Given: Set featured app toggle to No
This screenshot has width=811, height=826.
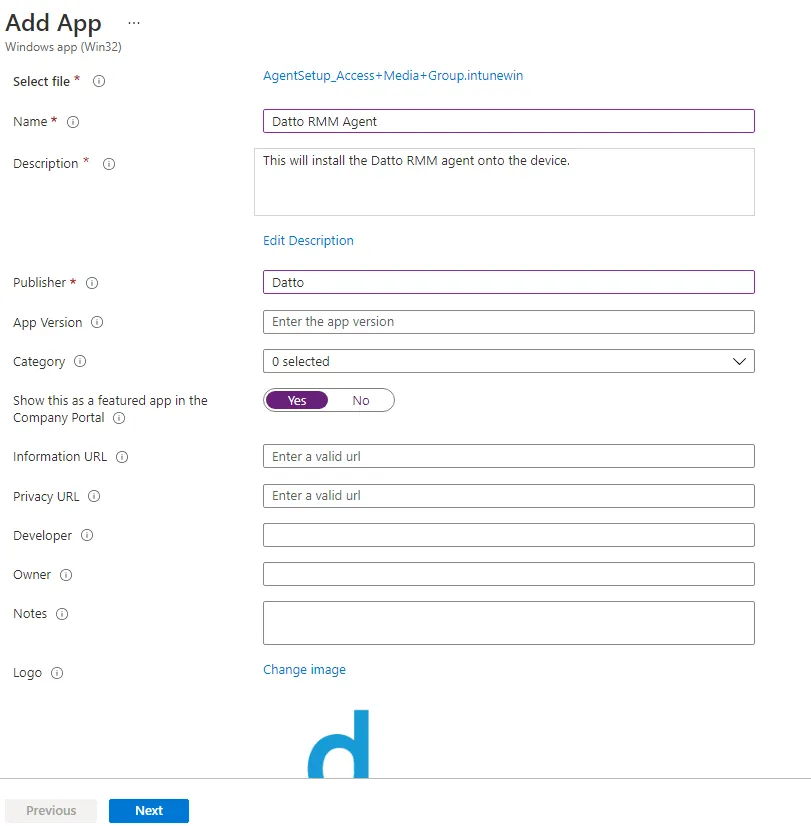Looking at the screenshot, I should pos(361,400).
